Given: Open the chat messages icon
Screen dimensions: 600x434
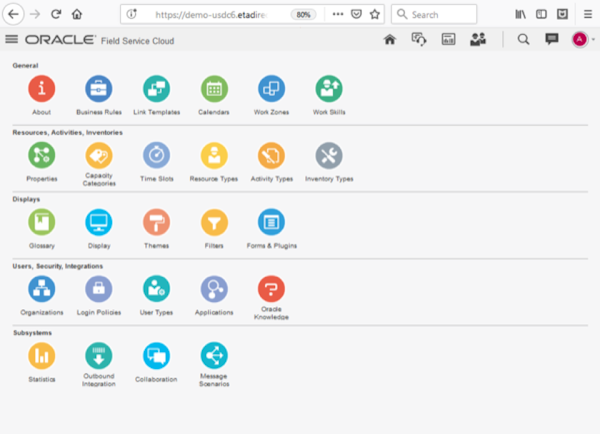Looking at the screenshot, I should [x=552, y=39].
